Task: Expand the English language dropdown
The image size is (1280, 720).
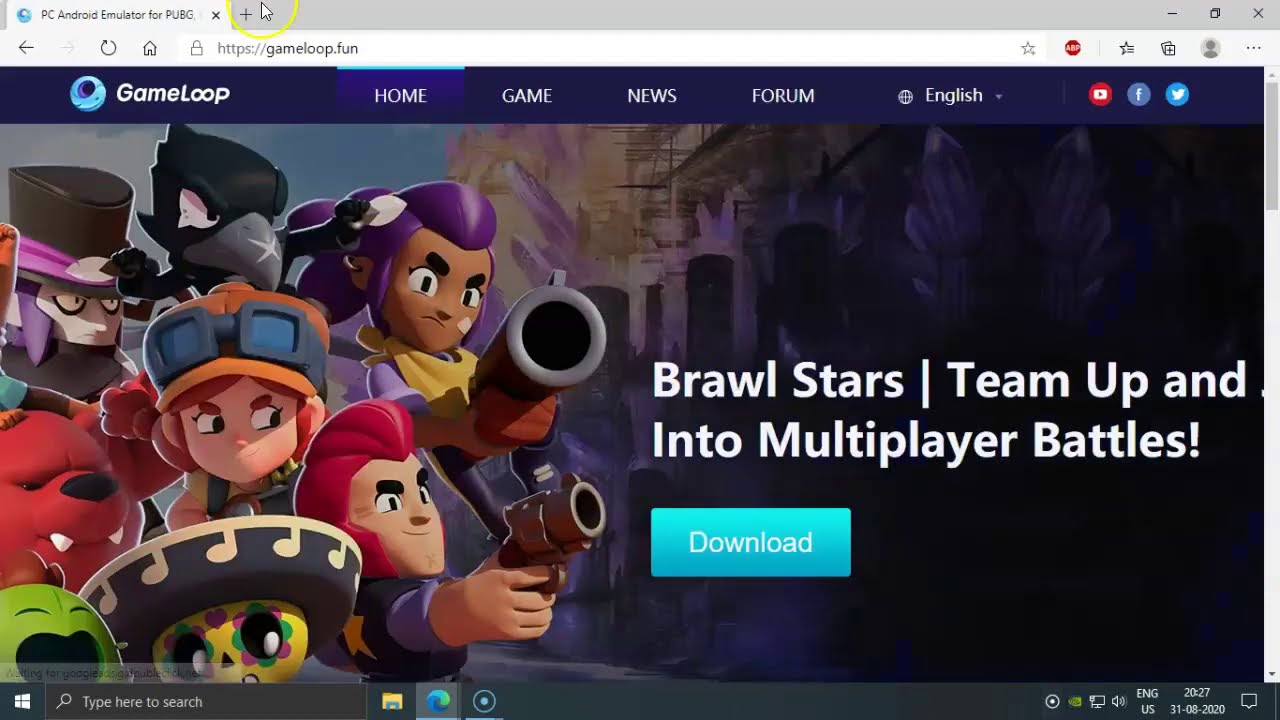Action: 950,95
